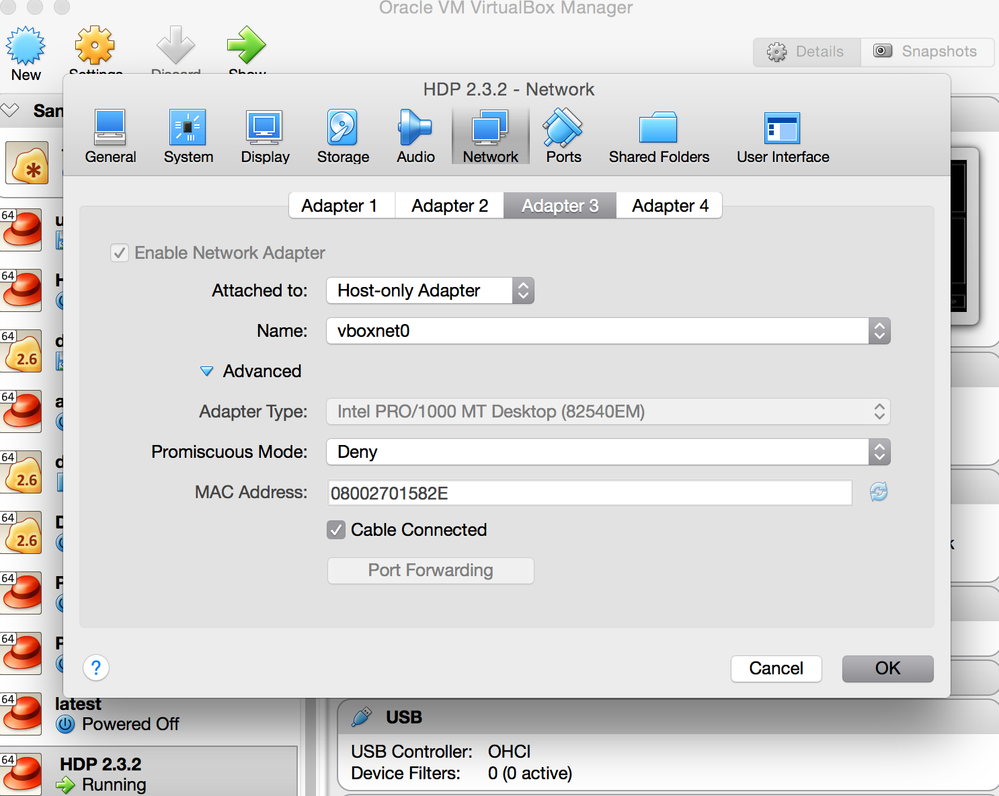The height and width of the screenshot is (796, 999).
Task: Click the New VM toolbar icon
Action: pyautogui.click(x=25, y=46)
